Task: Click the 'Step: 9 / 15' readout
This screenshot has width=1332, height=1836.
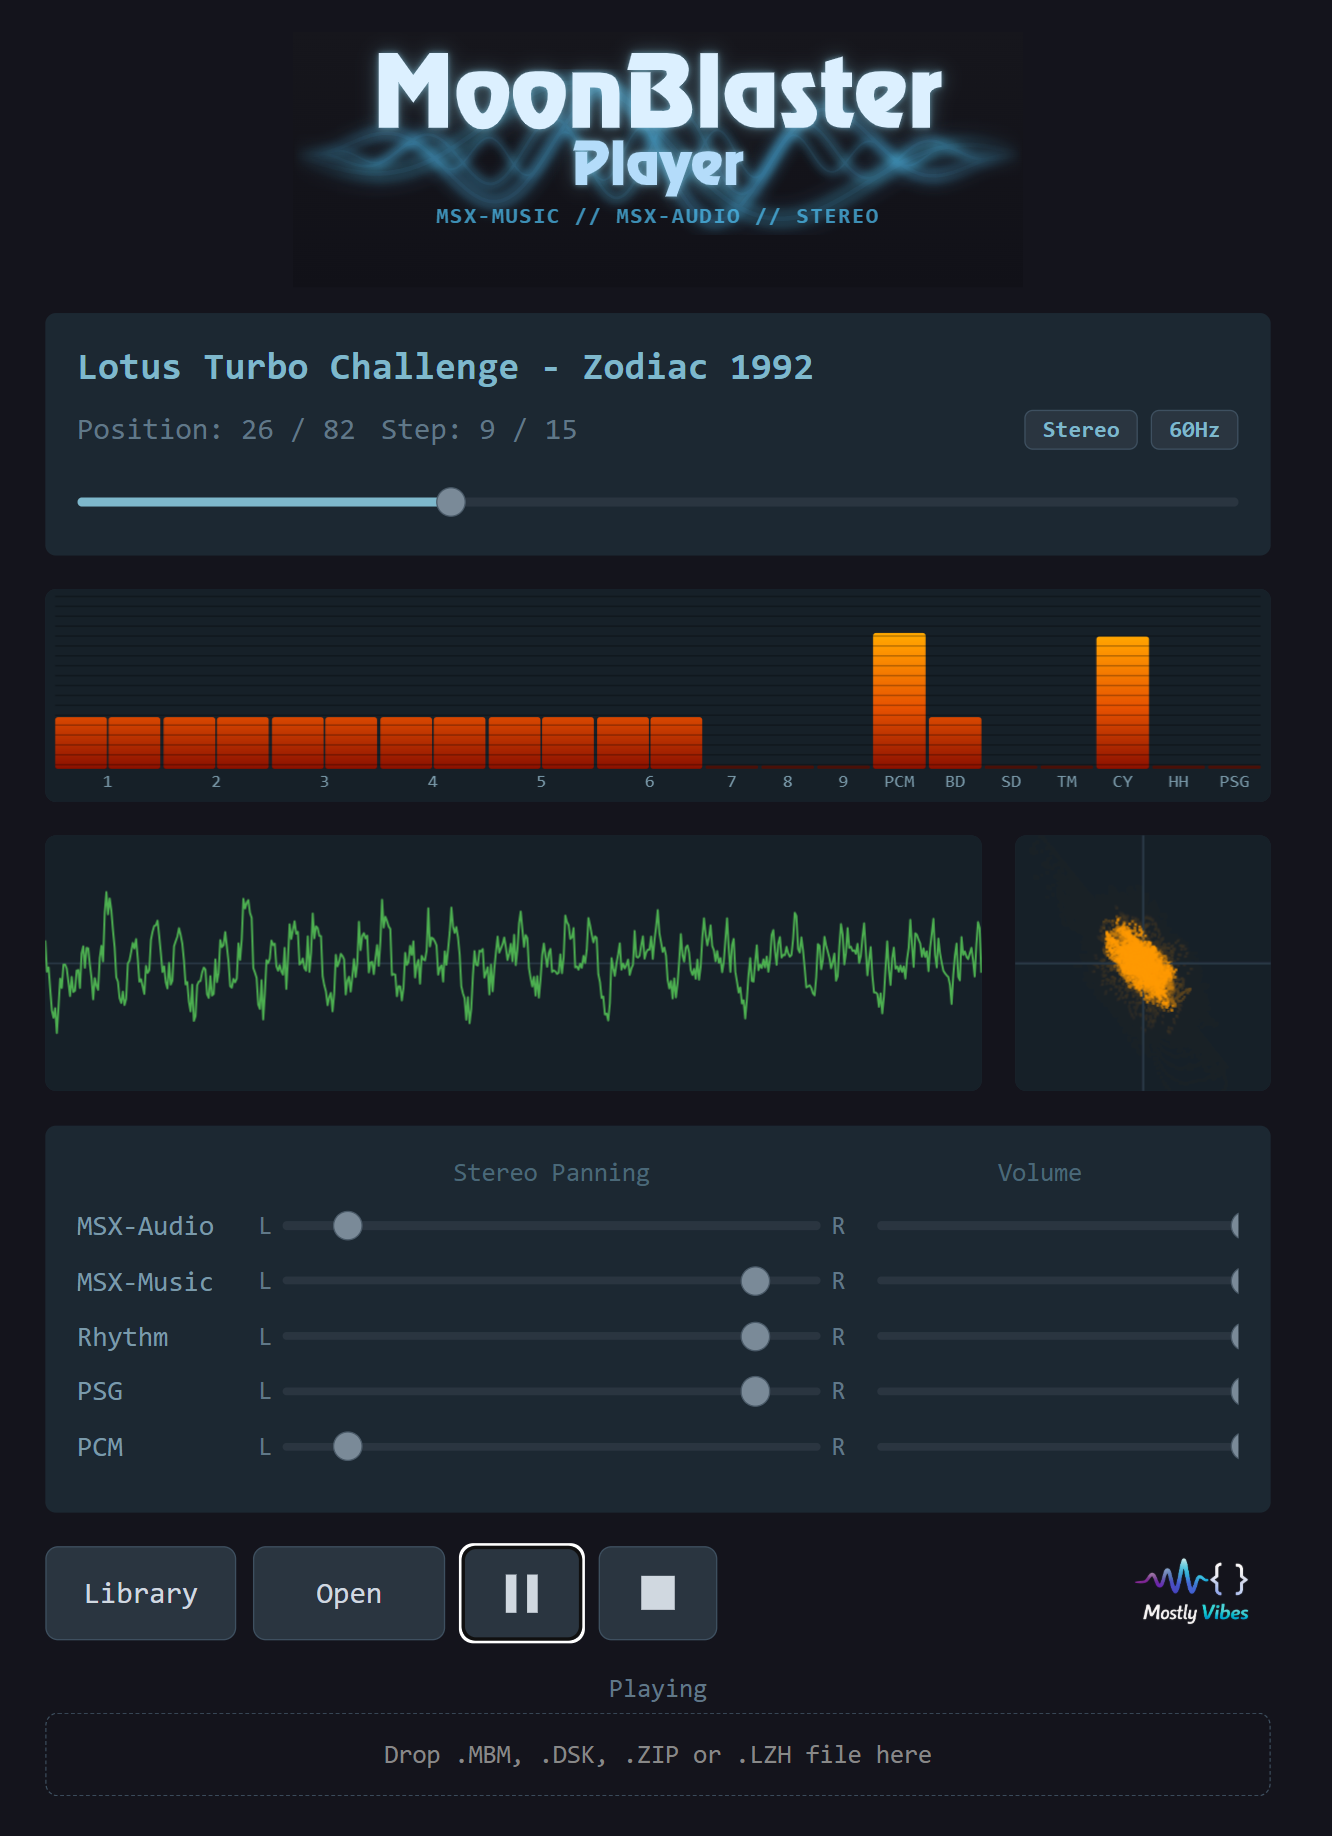Action: click(x=479, y=430)
